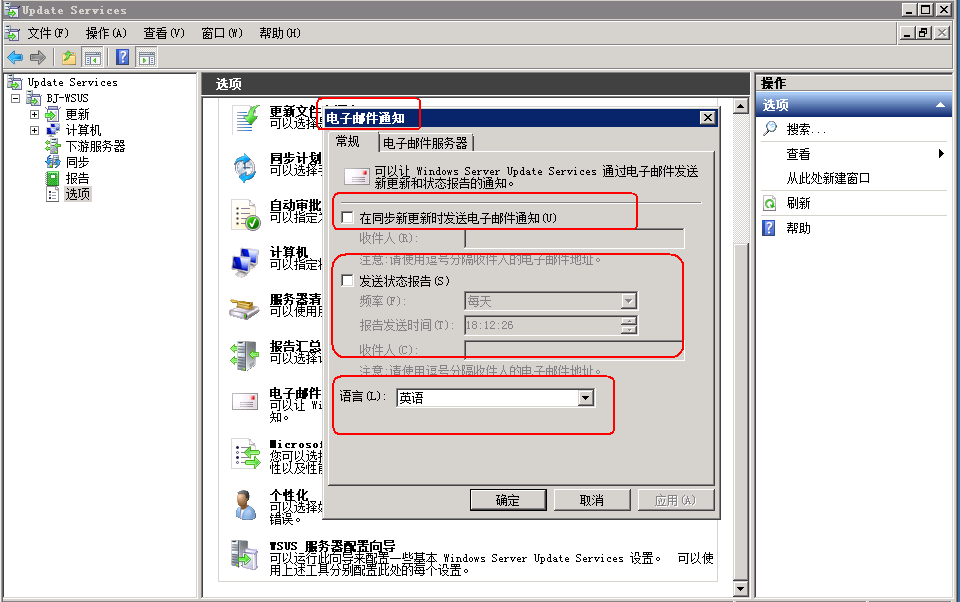Click the WSUS 服务器配置向导 icon

coord(244,554)
